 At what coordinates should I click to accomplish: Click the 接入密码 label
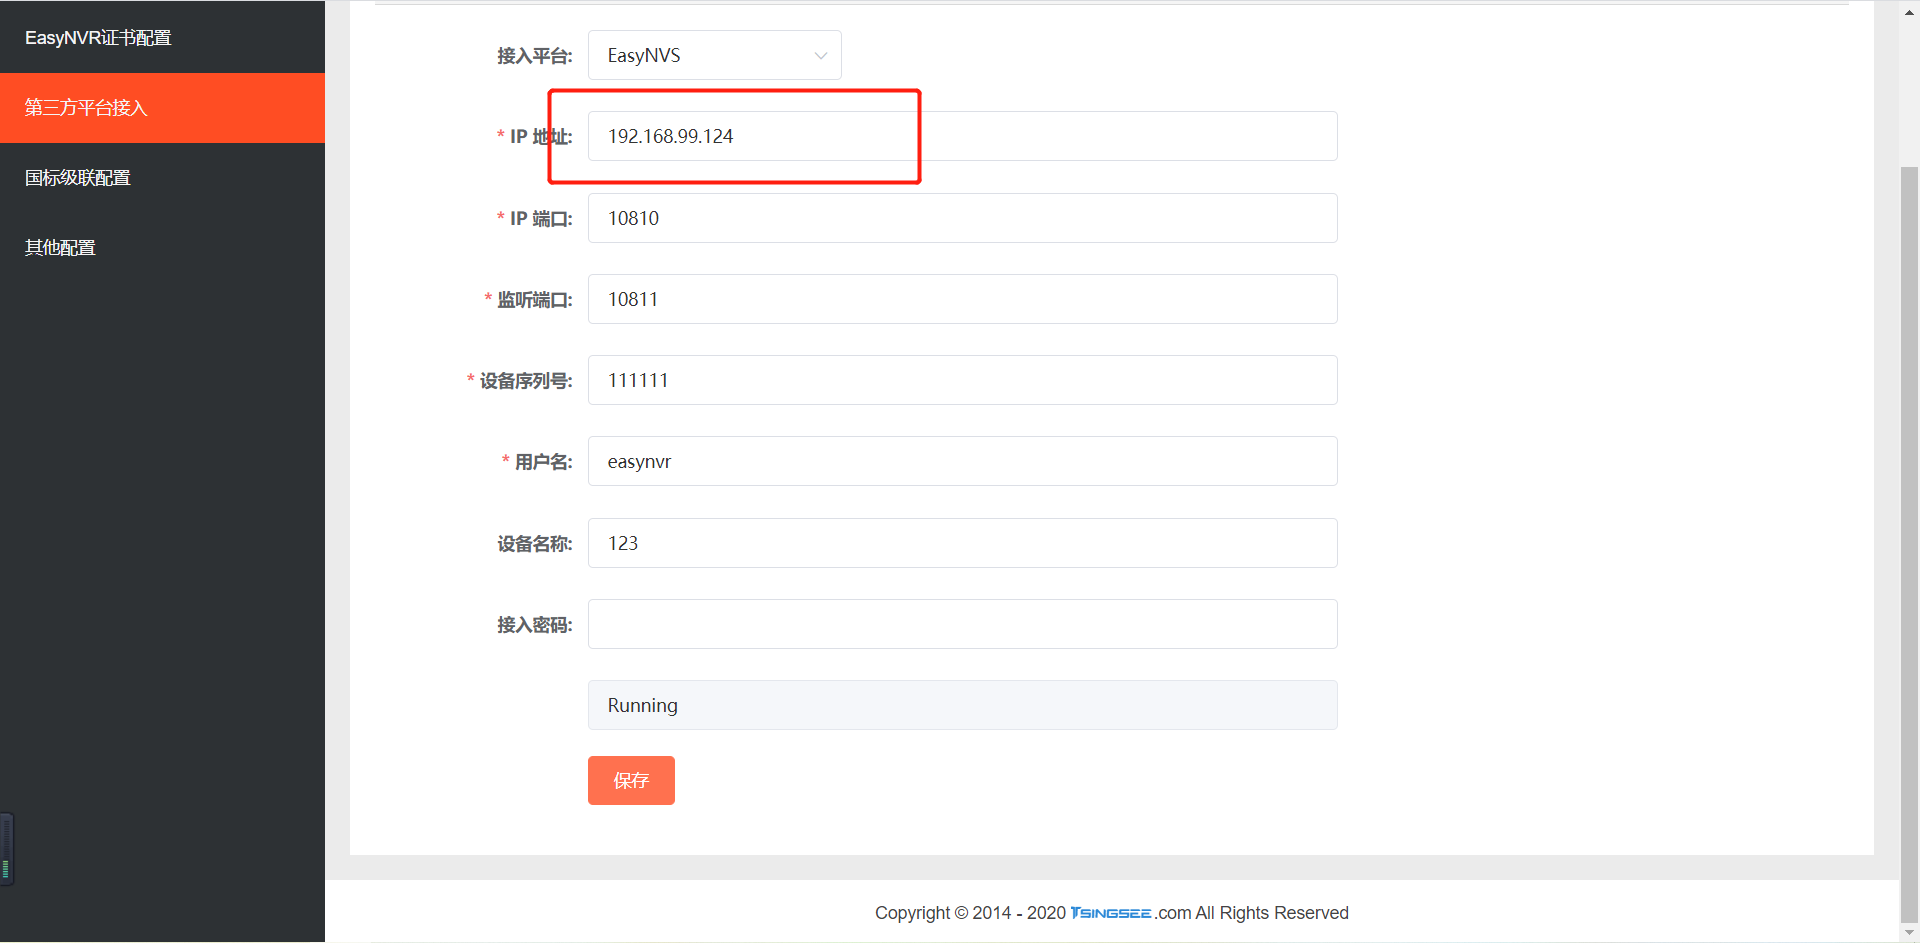[535, 625]
